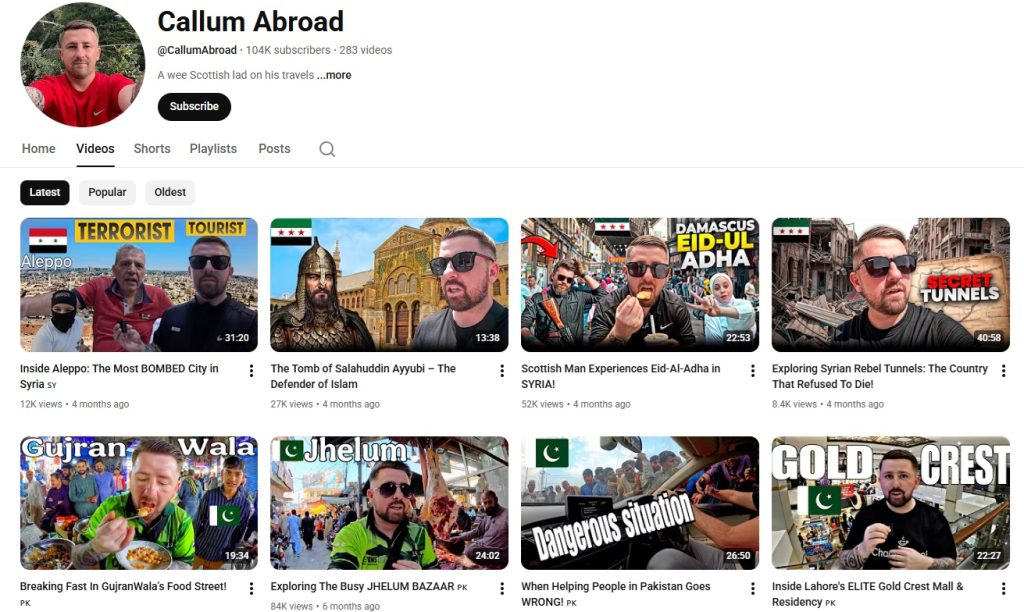Open the Playlists tab
Screen dimensions: 1024x612
213,149
